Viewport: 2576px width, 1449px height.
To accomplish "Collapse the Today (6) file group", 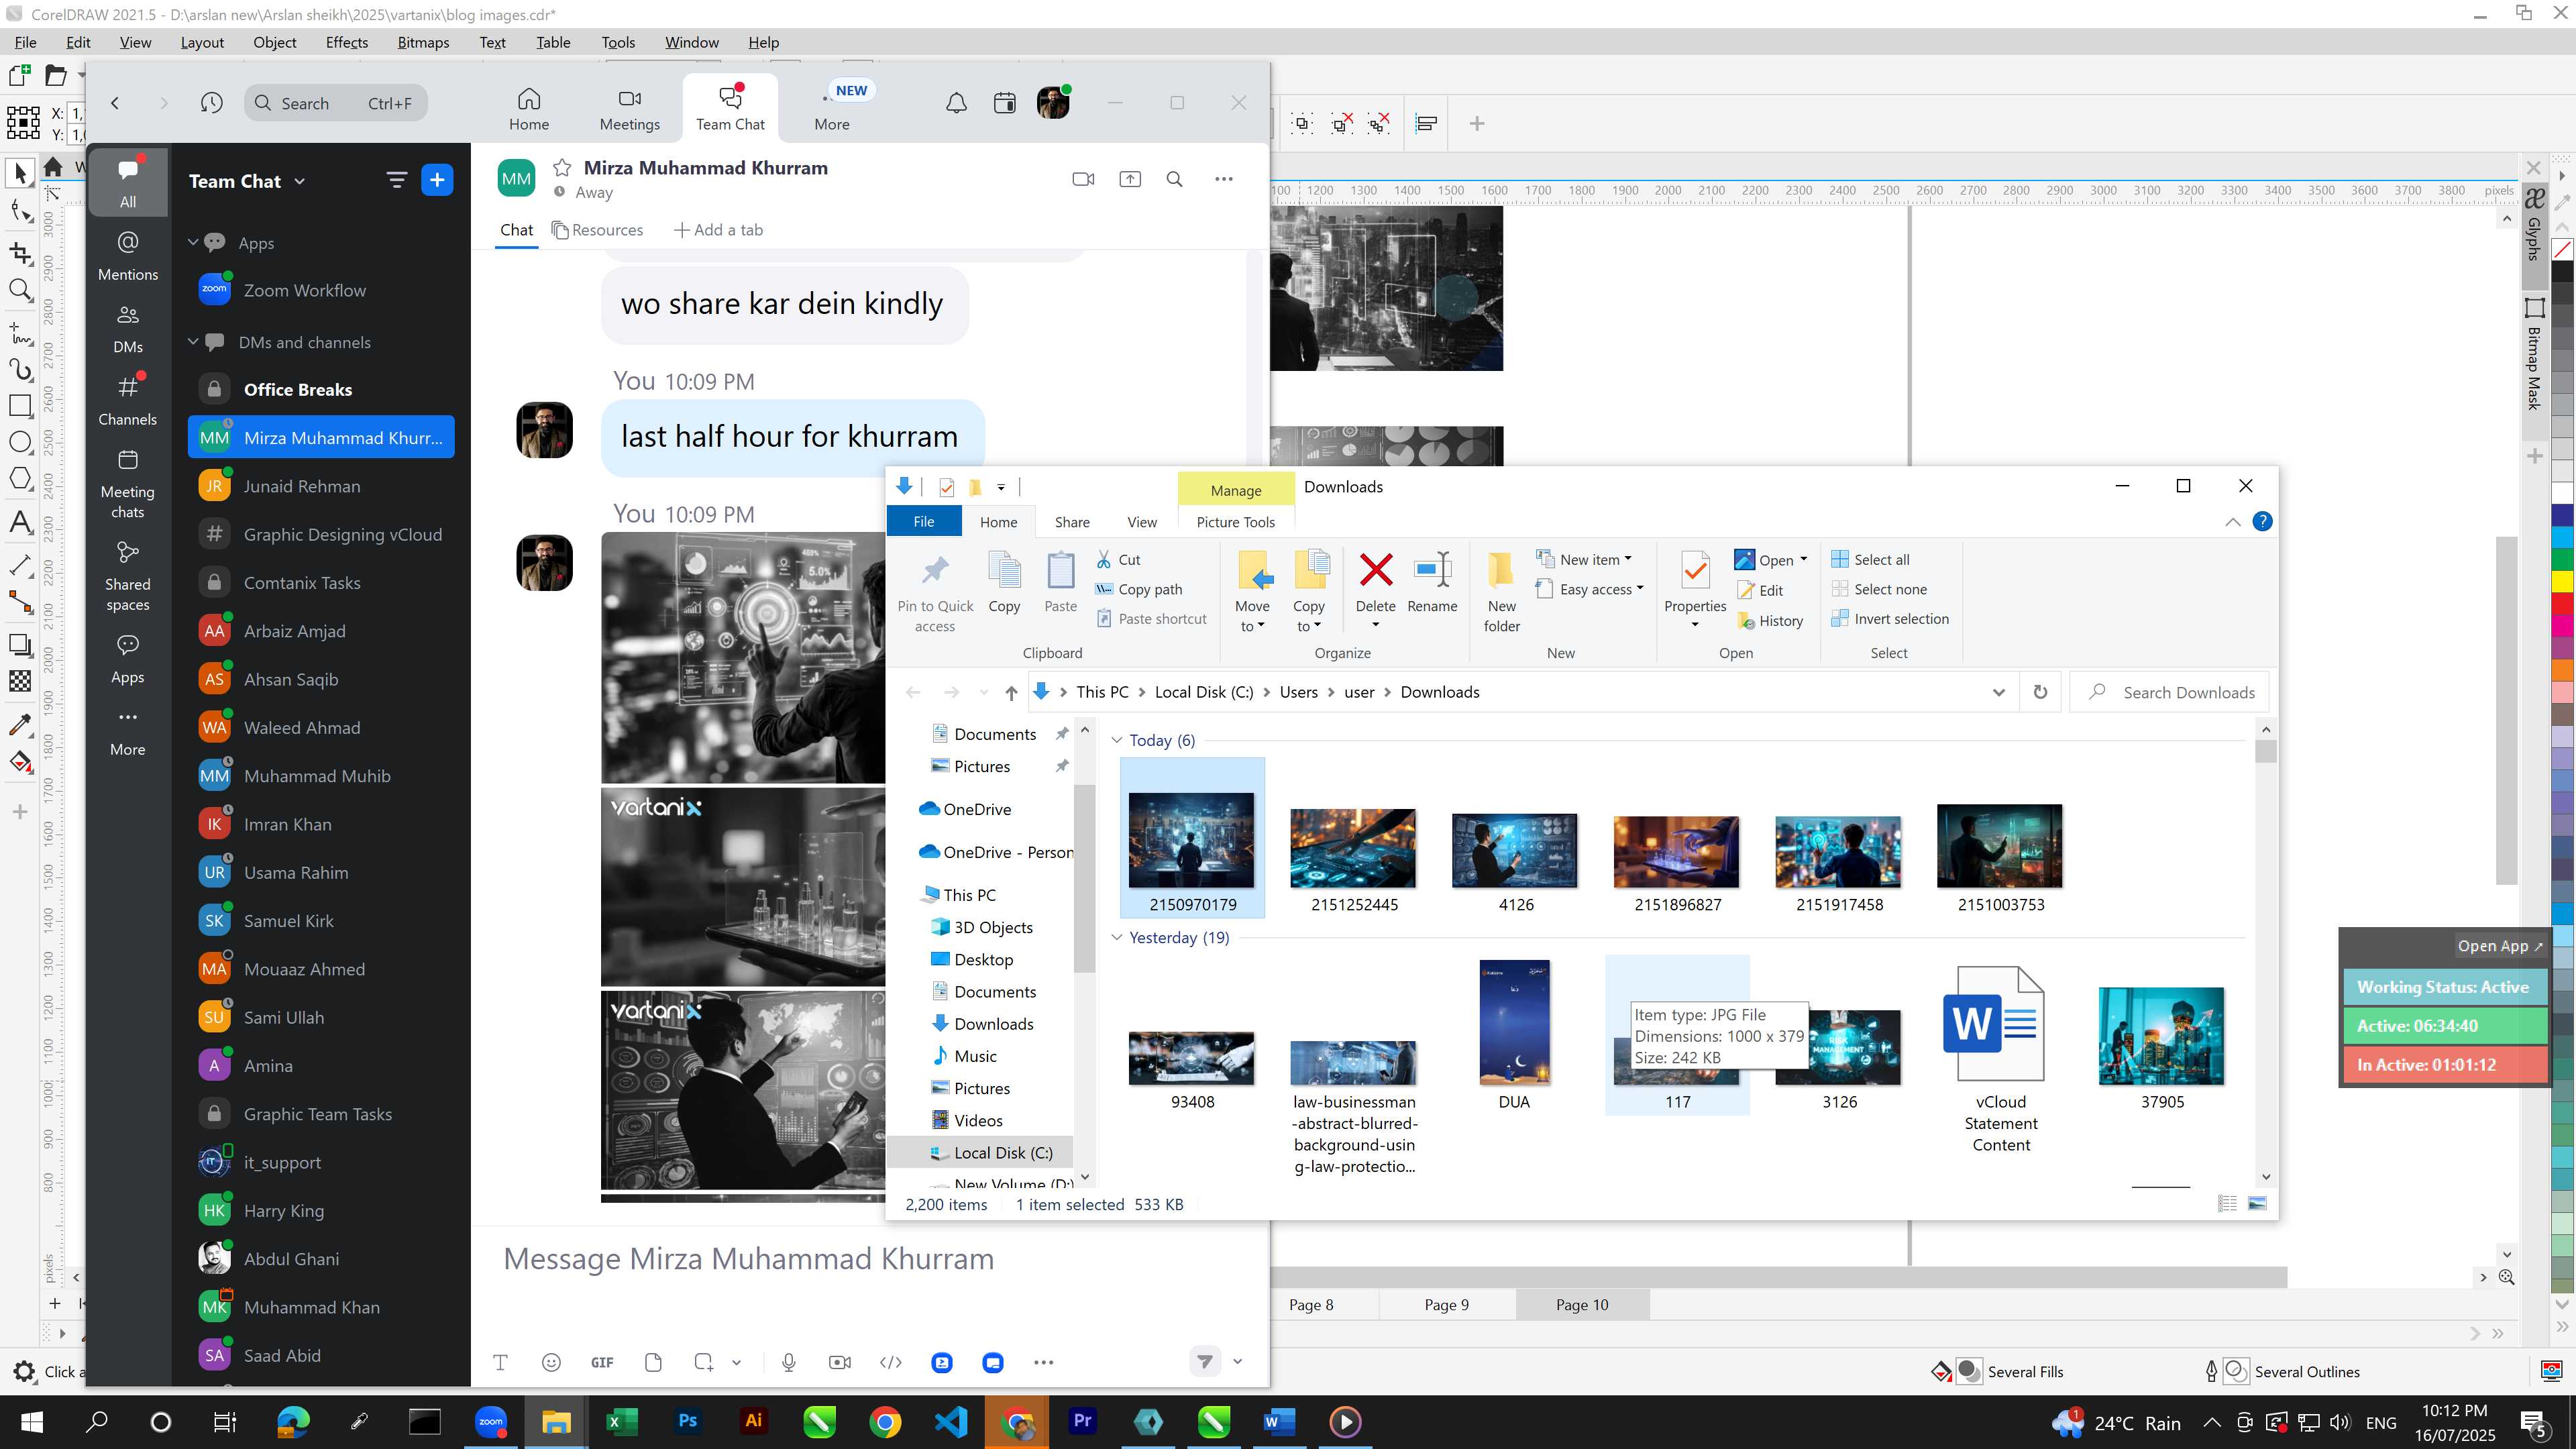I will coord(1117,740).
